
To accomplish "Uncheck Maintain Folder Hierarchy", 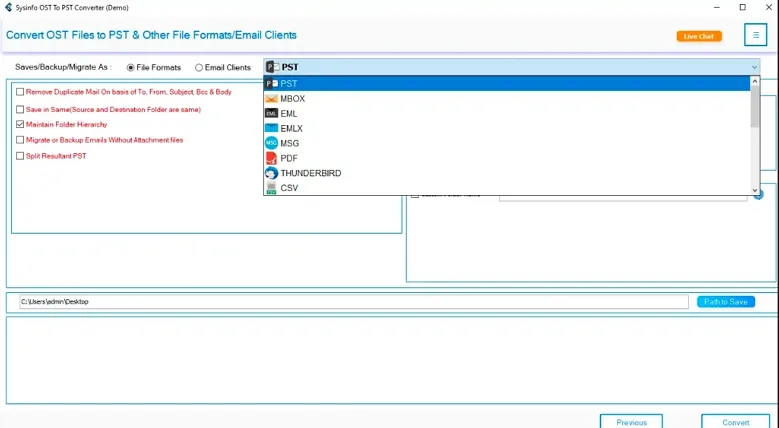I will [20, 124].
